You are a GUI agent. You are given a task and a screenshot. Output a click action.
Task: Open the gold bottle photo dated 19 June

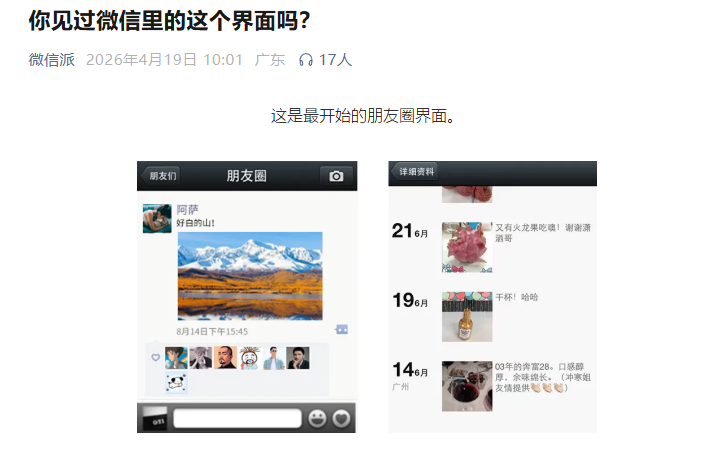coord(467,316)
